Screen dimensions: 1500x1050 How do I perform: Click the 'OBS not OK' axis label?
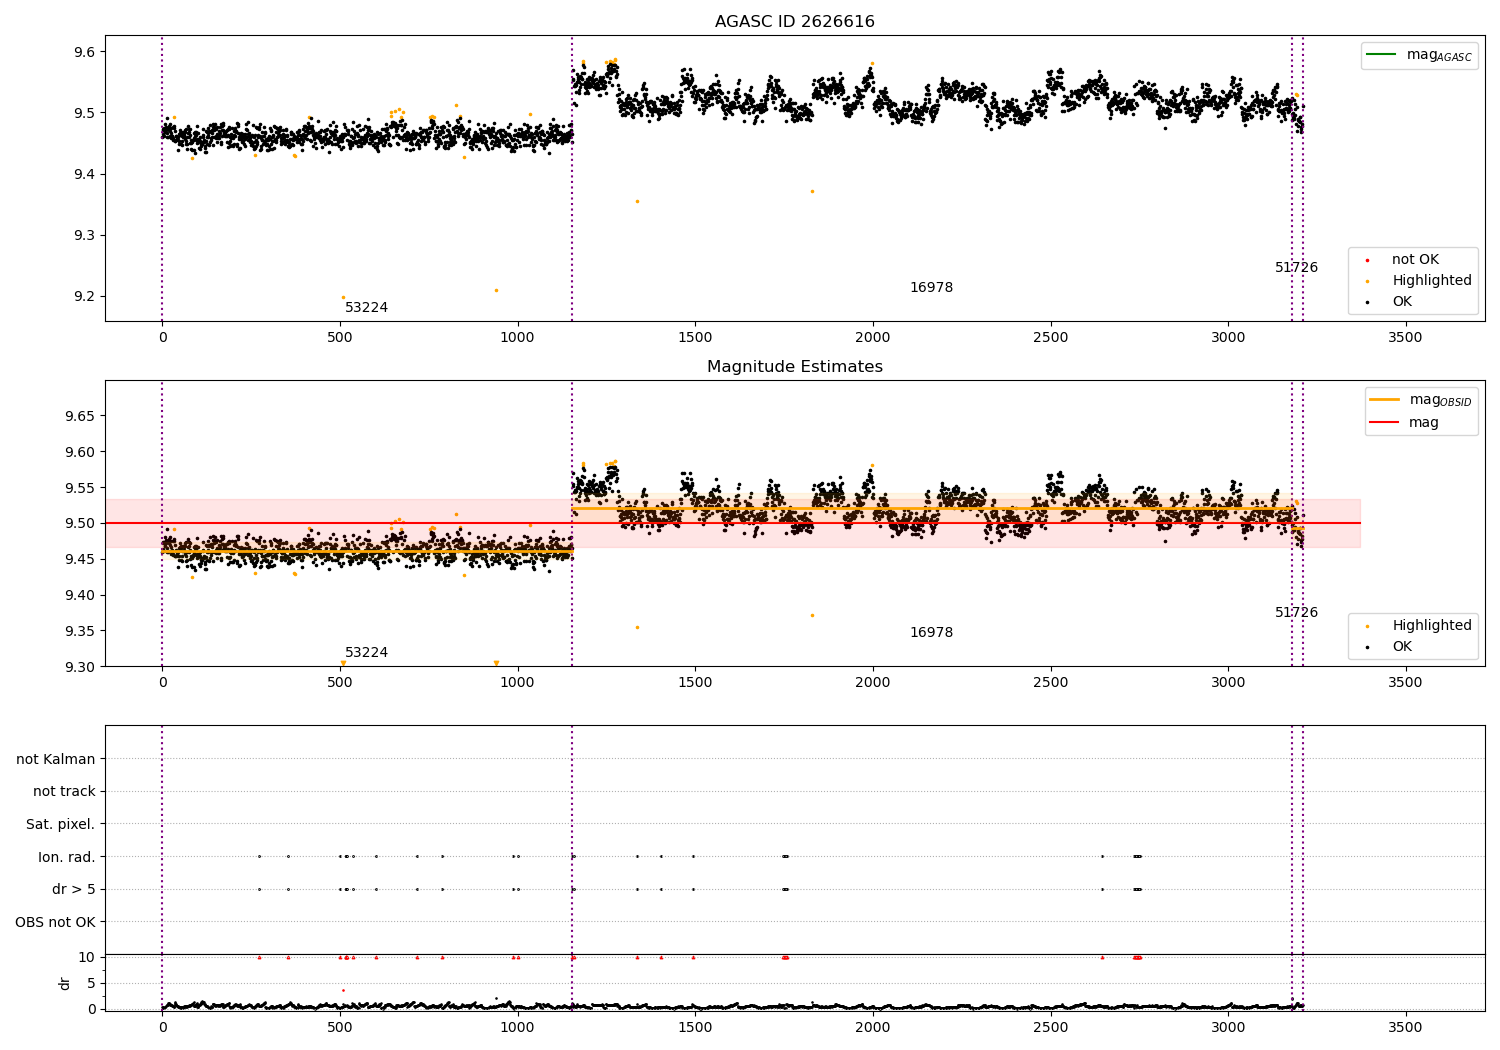pos(56,922)
